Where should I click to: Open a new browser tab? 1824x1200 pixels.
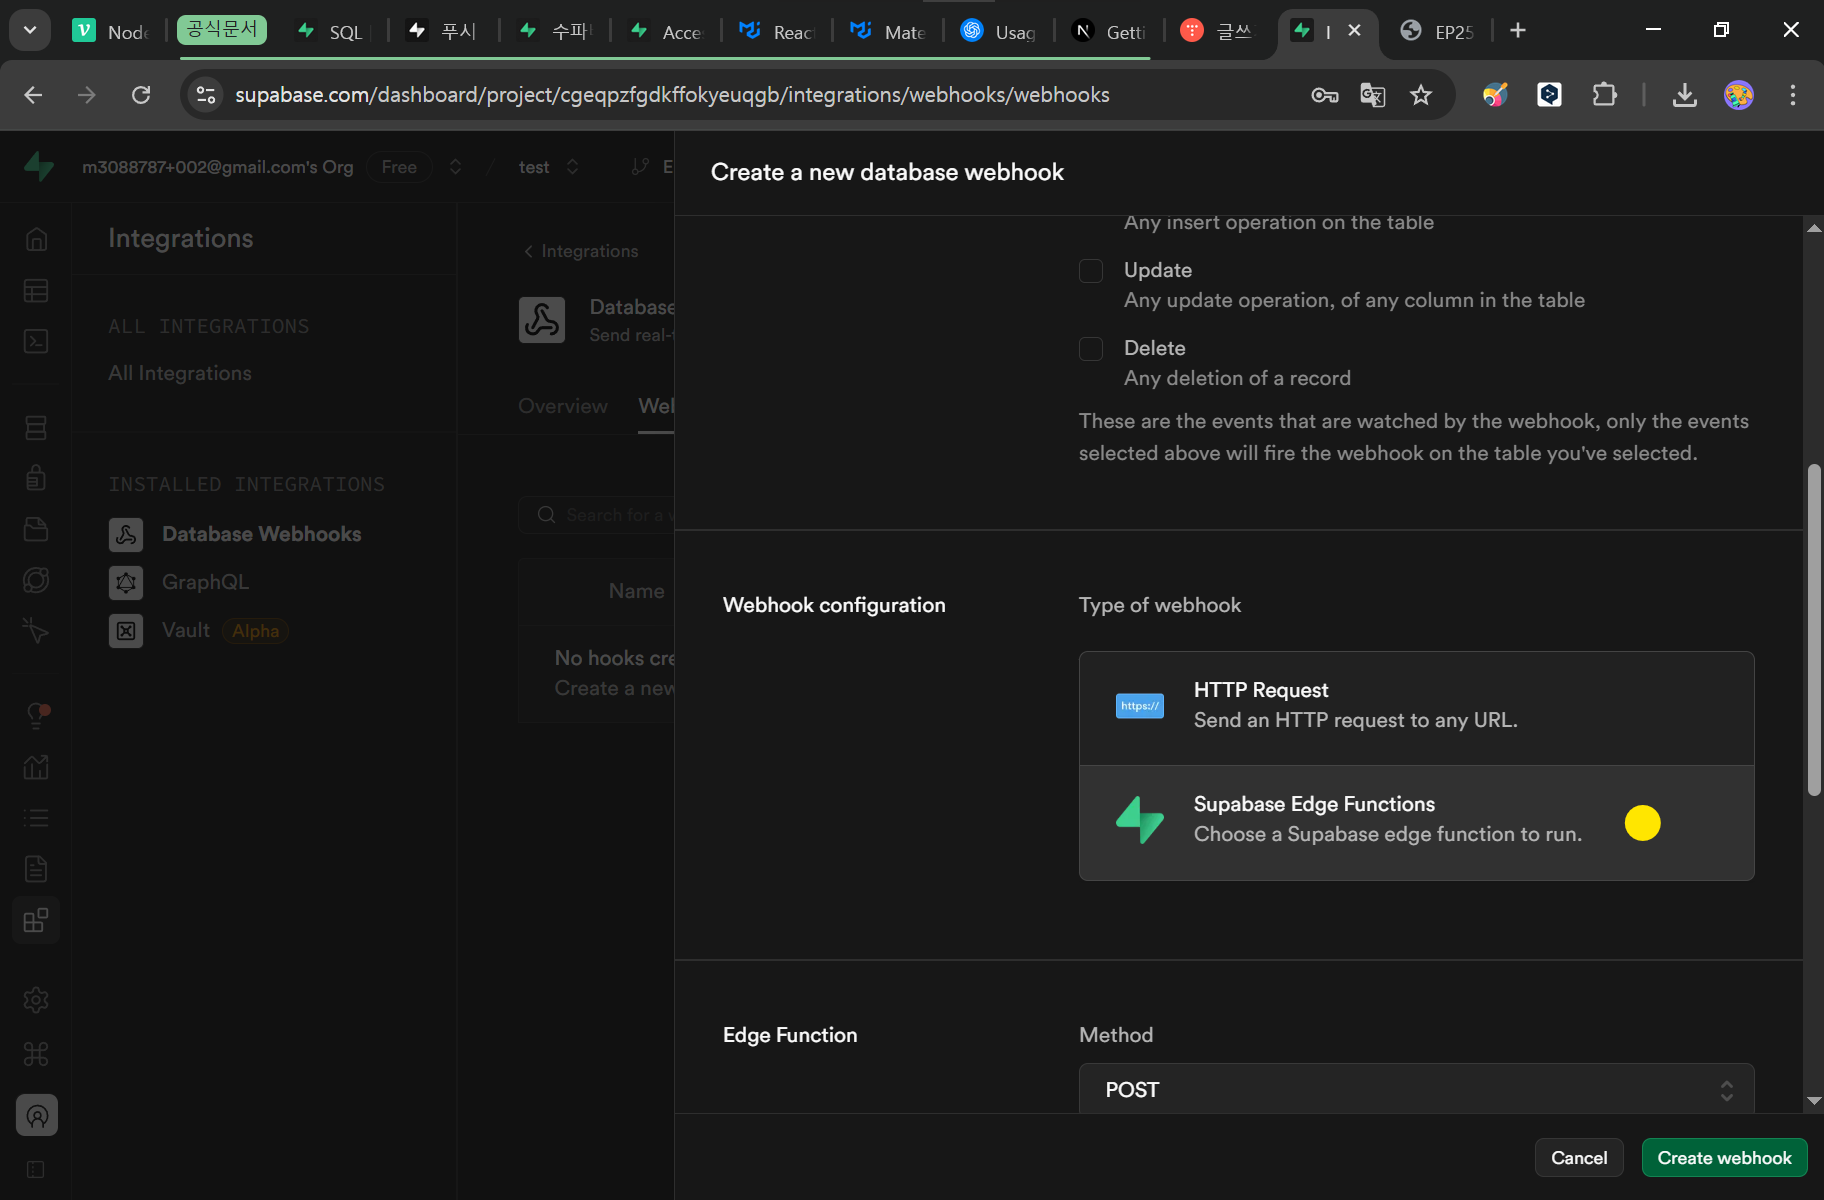tap(1518, 31)
